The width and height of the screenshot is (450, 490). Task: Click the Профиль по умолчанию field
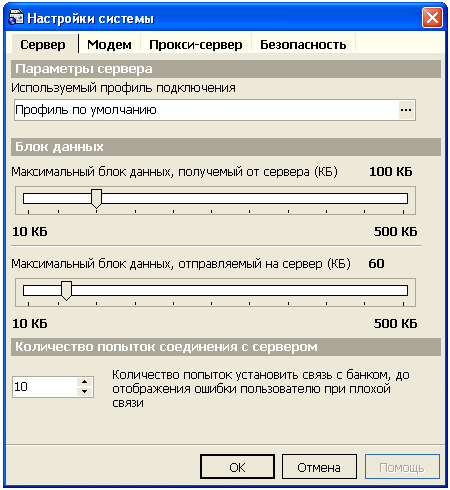point(207,110)
